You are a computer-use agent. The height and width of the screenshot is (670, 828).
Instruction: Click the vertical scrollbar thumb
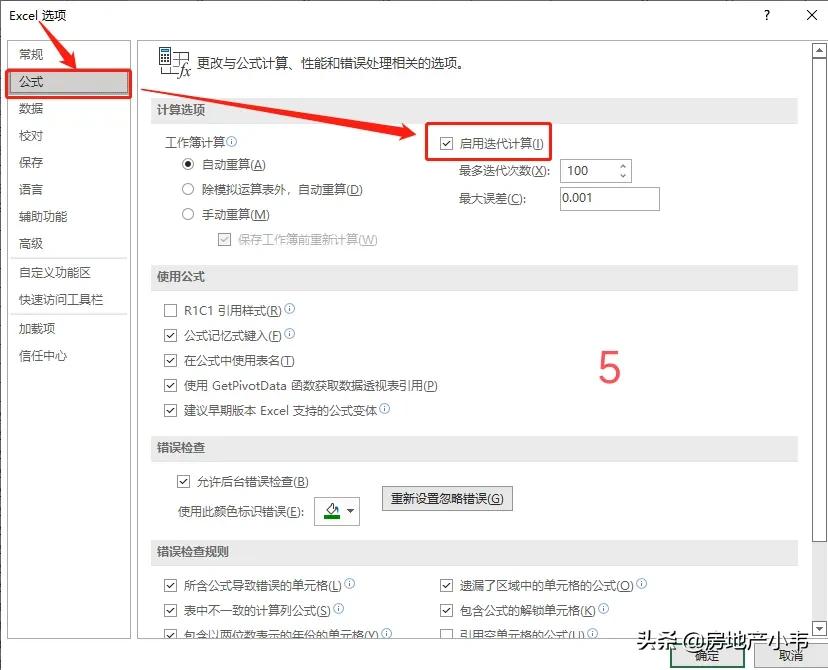819,300
